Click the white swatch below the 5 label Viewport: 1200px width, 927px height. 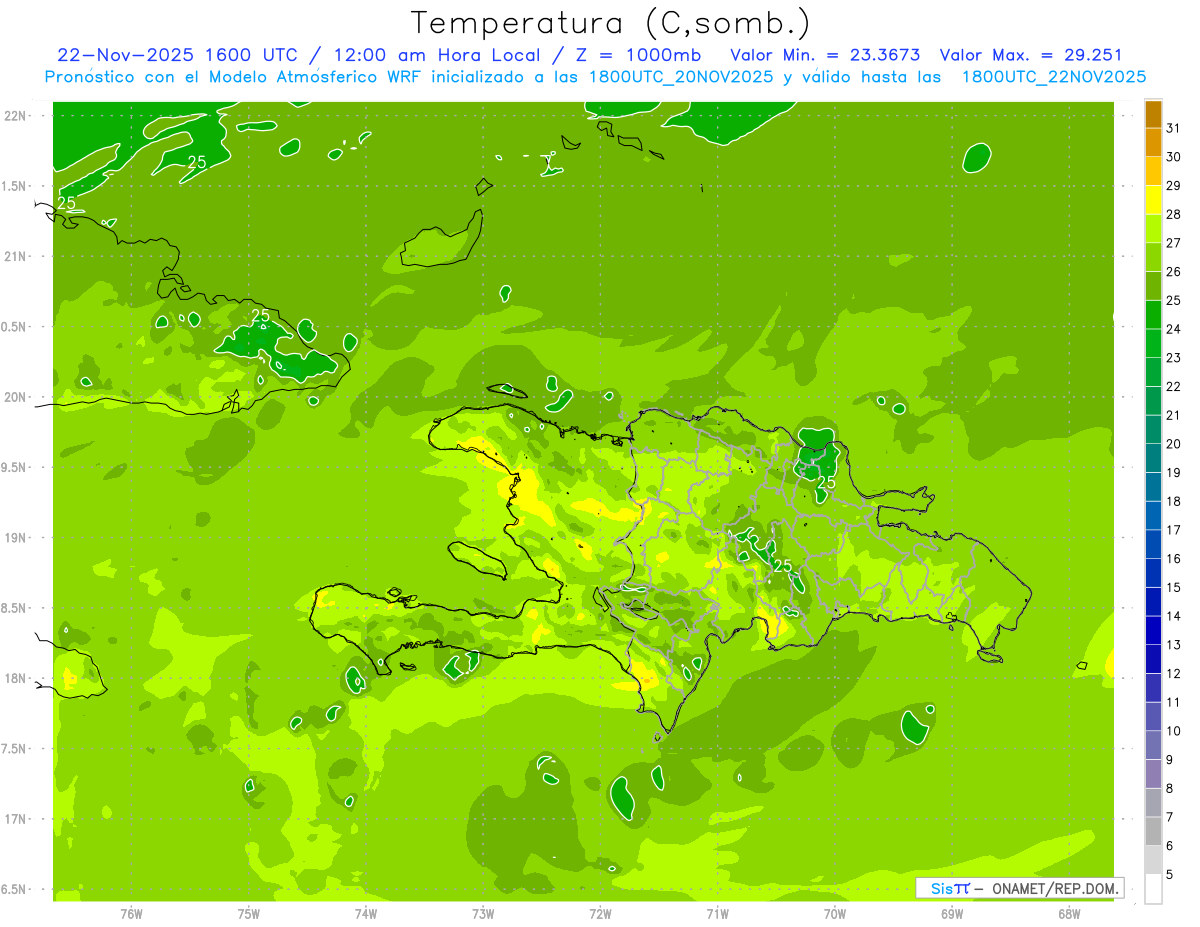coord(1153,889)
